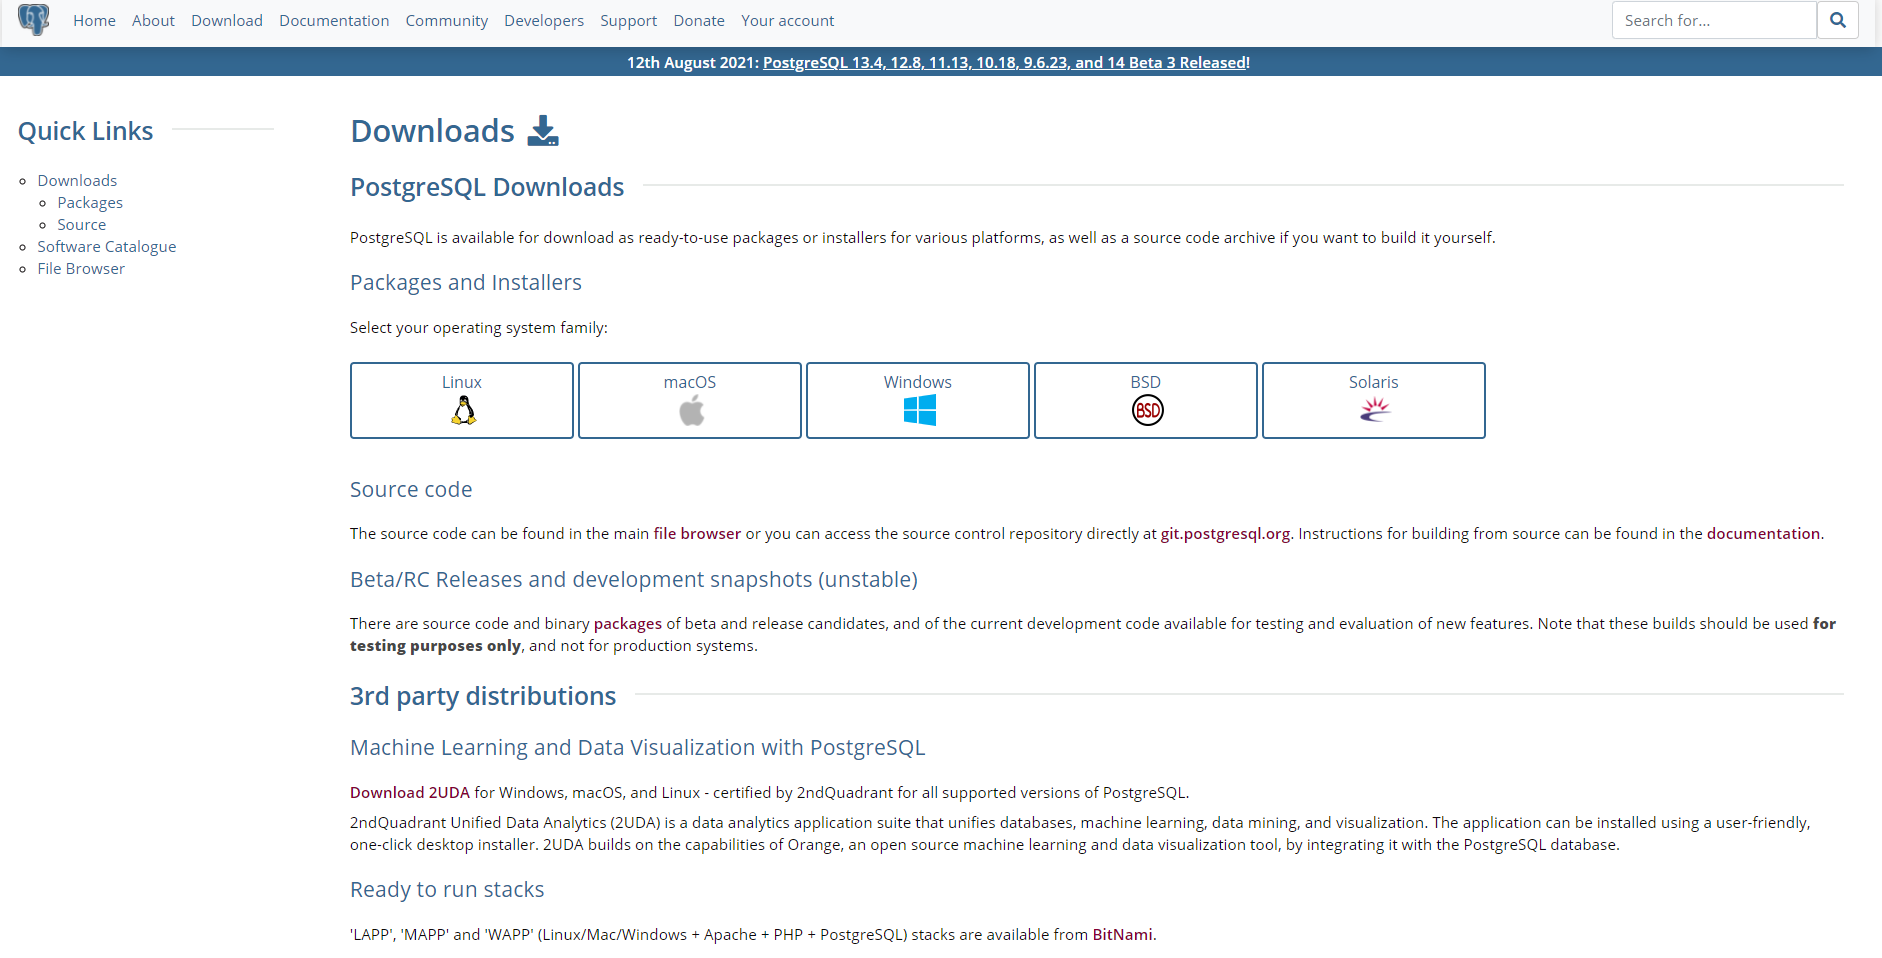Focus the Search for... input field
Viewport: 1882px width, 958px height.
tap(1714, 20)
